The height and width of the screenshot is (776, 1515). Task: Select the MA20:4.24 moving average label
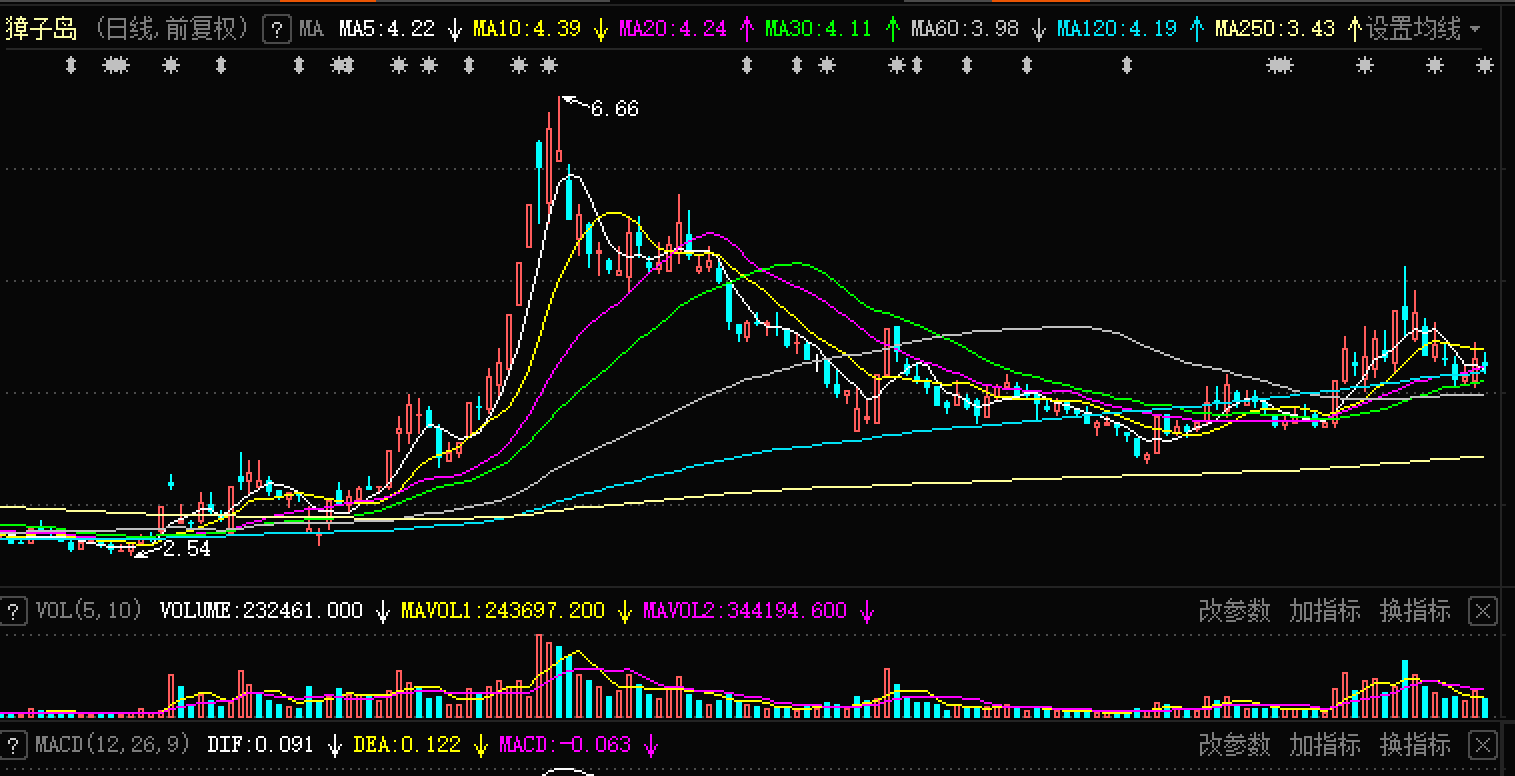(673, 29)
